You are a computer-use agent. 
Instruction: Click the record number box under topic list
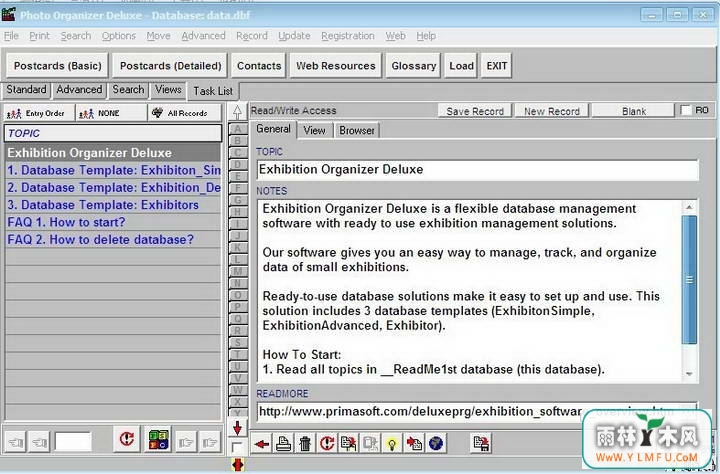pos(73,442)
